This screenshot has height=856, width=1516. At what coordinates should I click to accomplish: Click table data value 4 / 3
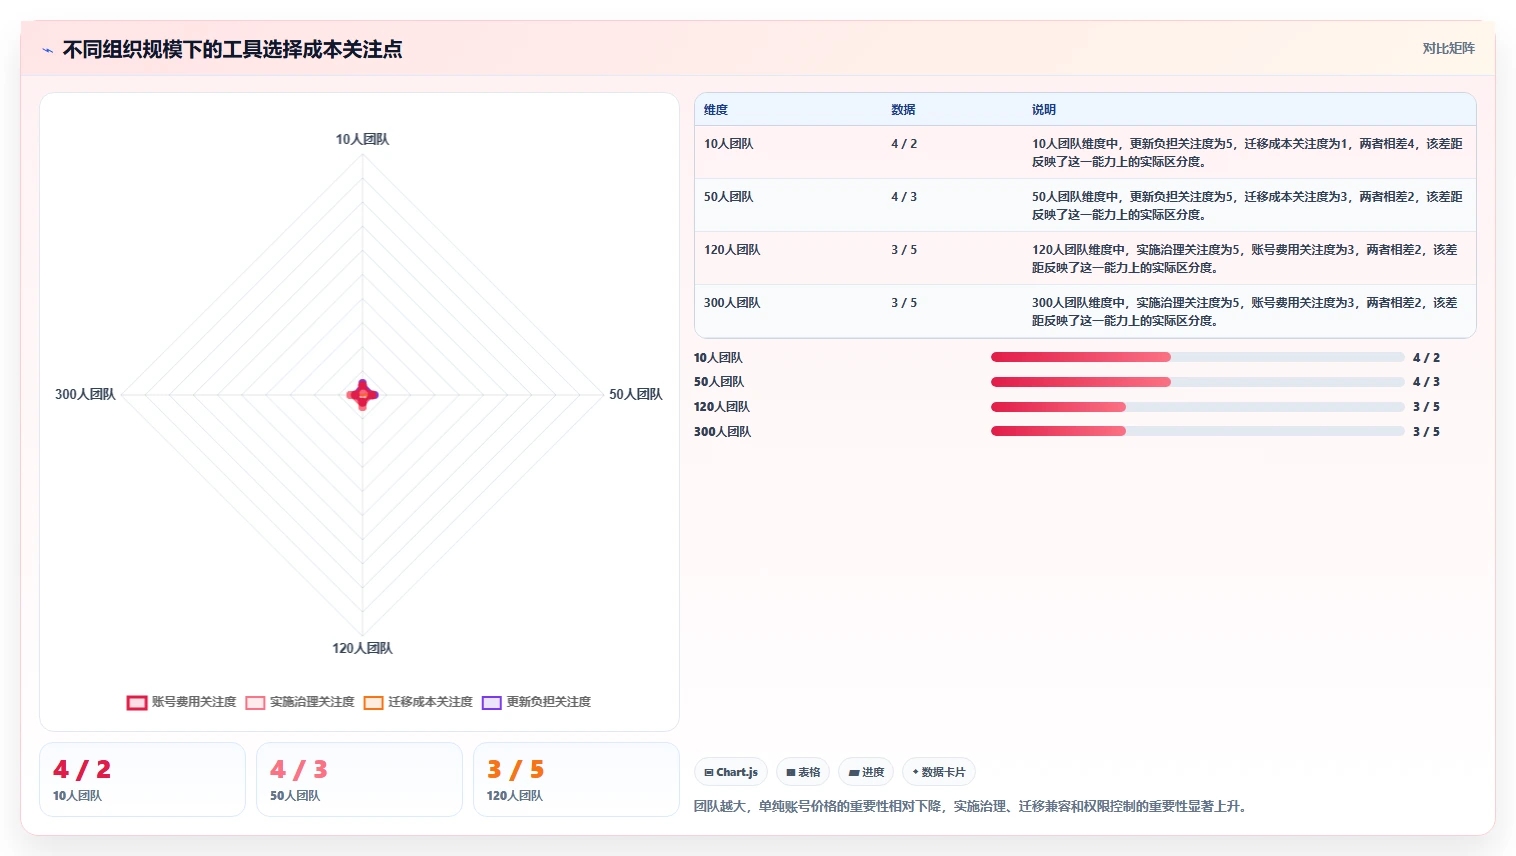tap(904, 197)
